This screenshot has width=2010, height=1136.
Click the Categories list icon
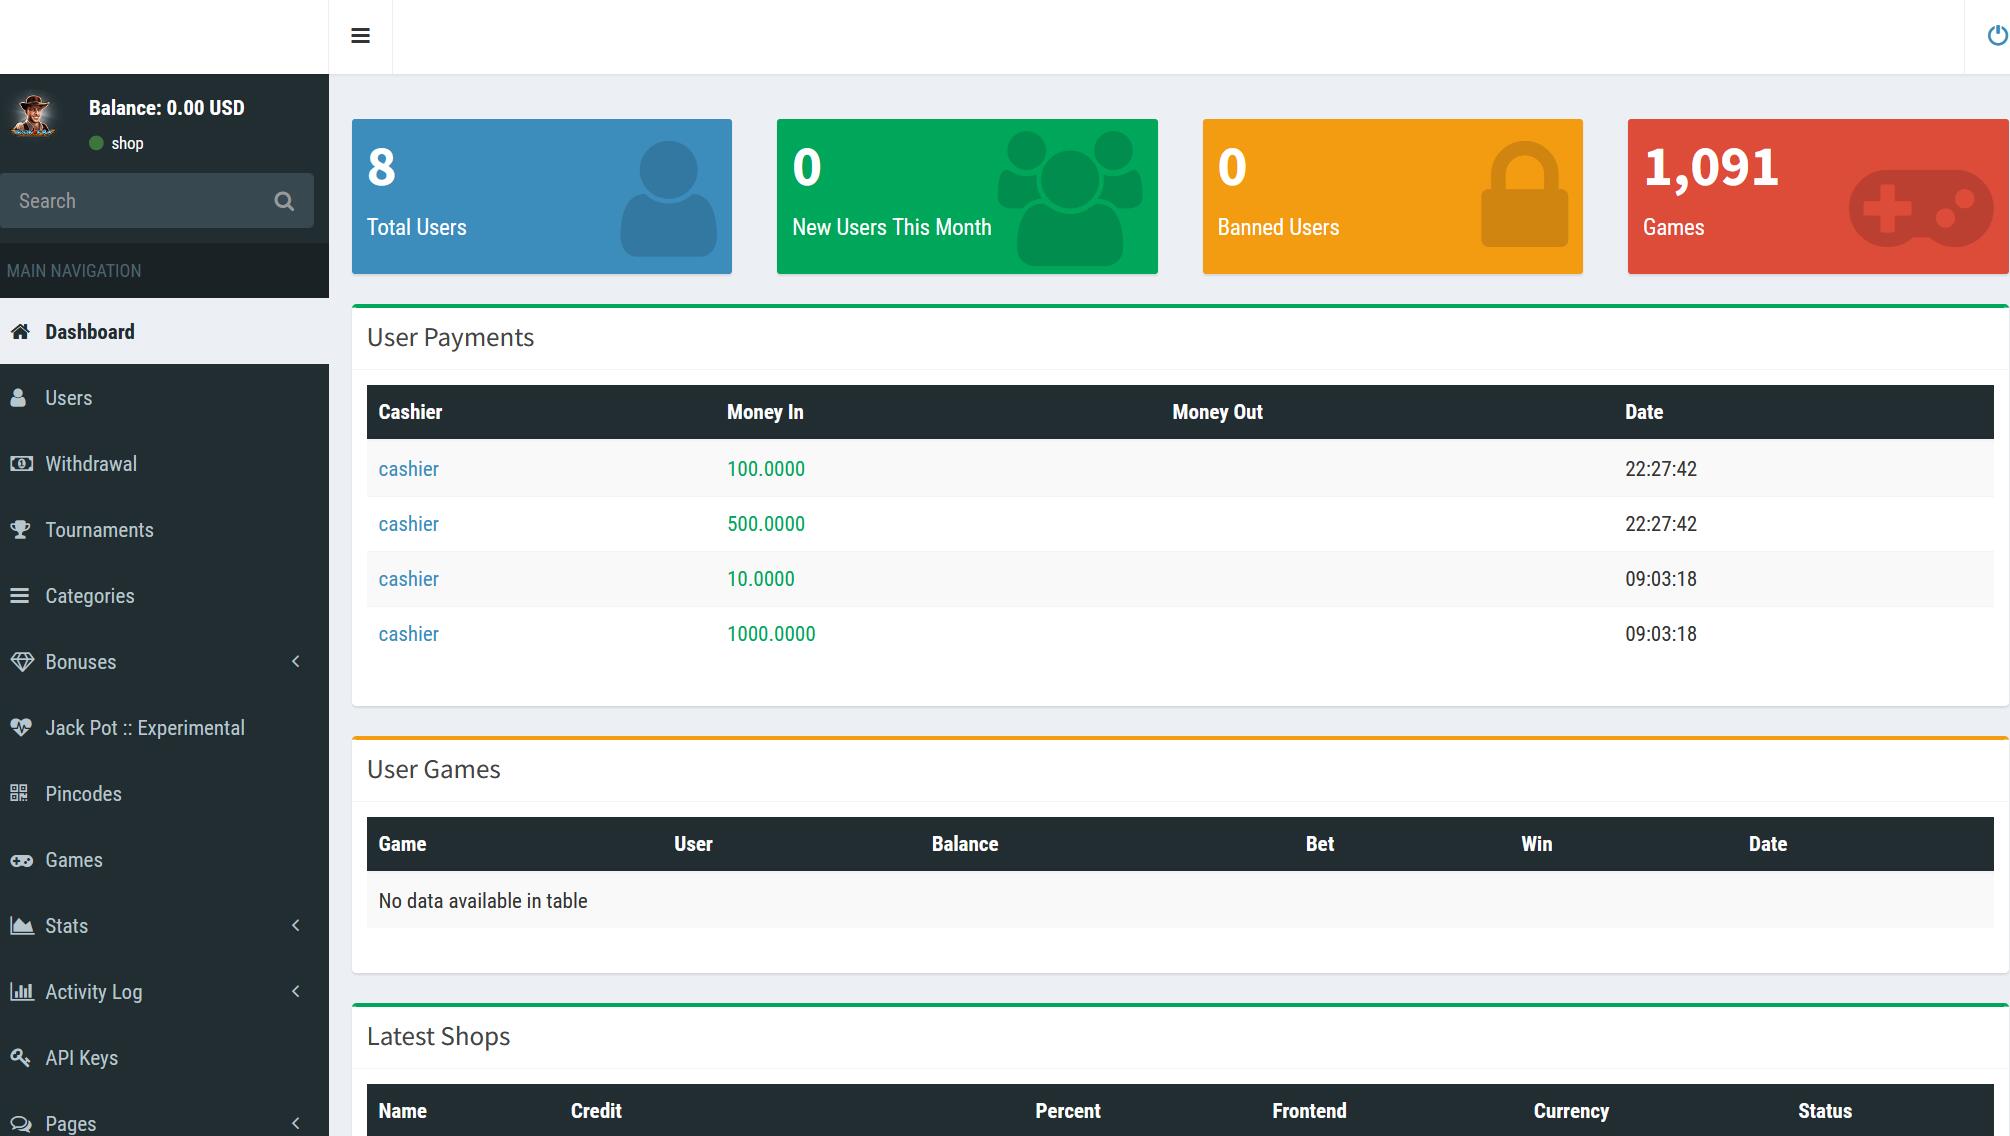(20, 596)
